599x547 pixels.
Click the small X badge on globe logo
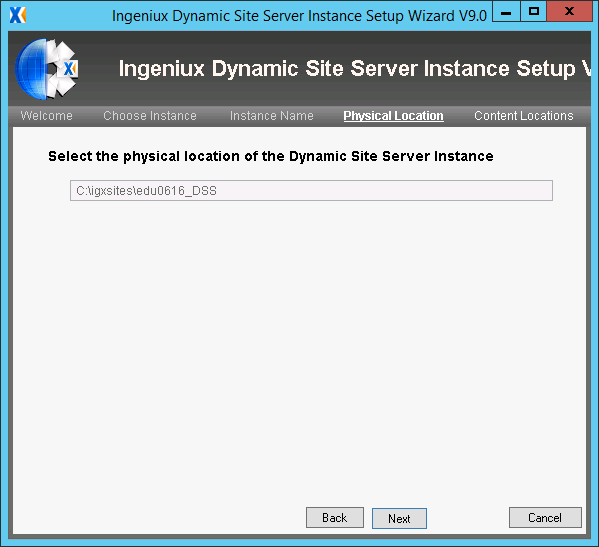70,69
